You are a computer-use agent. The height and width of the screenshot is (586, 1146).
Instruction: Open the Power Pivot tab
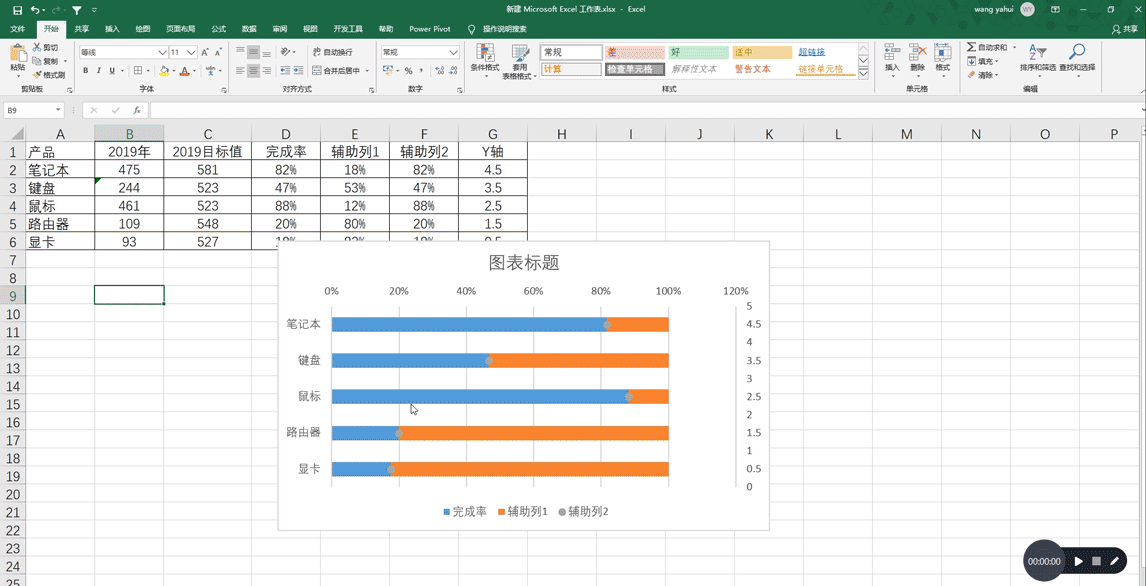(x=430, y=29)
